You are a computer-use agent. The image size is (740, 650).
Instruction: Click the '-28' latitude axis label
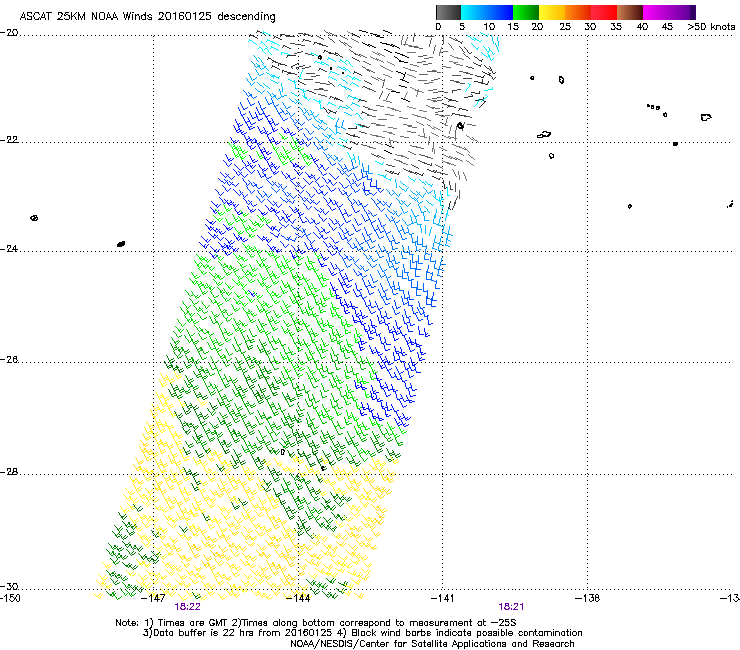click(x=9, y=472)
